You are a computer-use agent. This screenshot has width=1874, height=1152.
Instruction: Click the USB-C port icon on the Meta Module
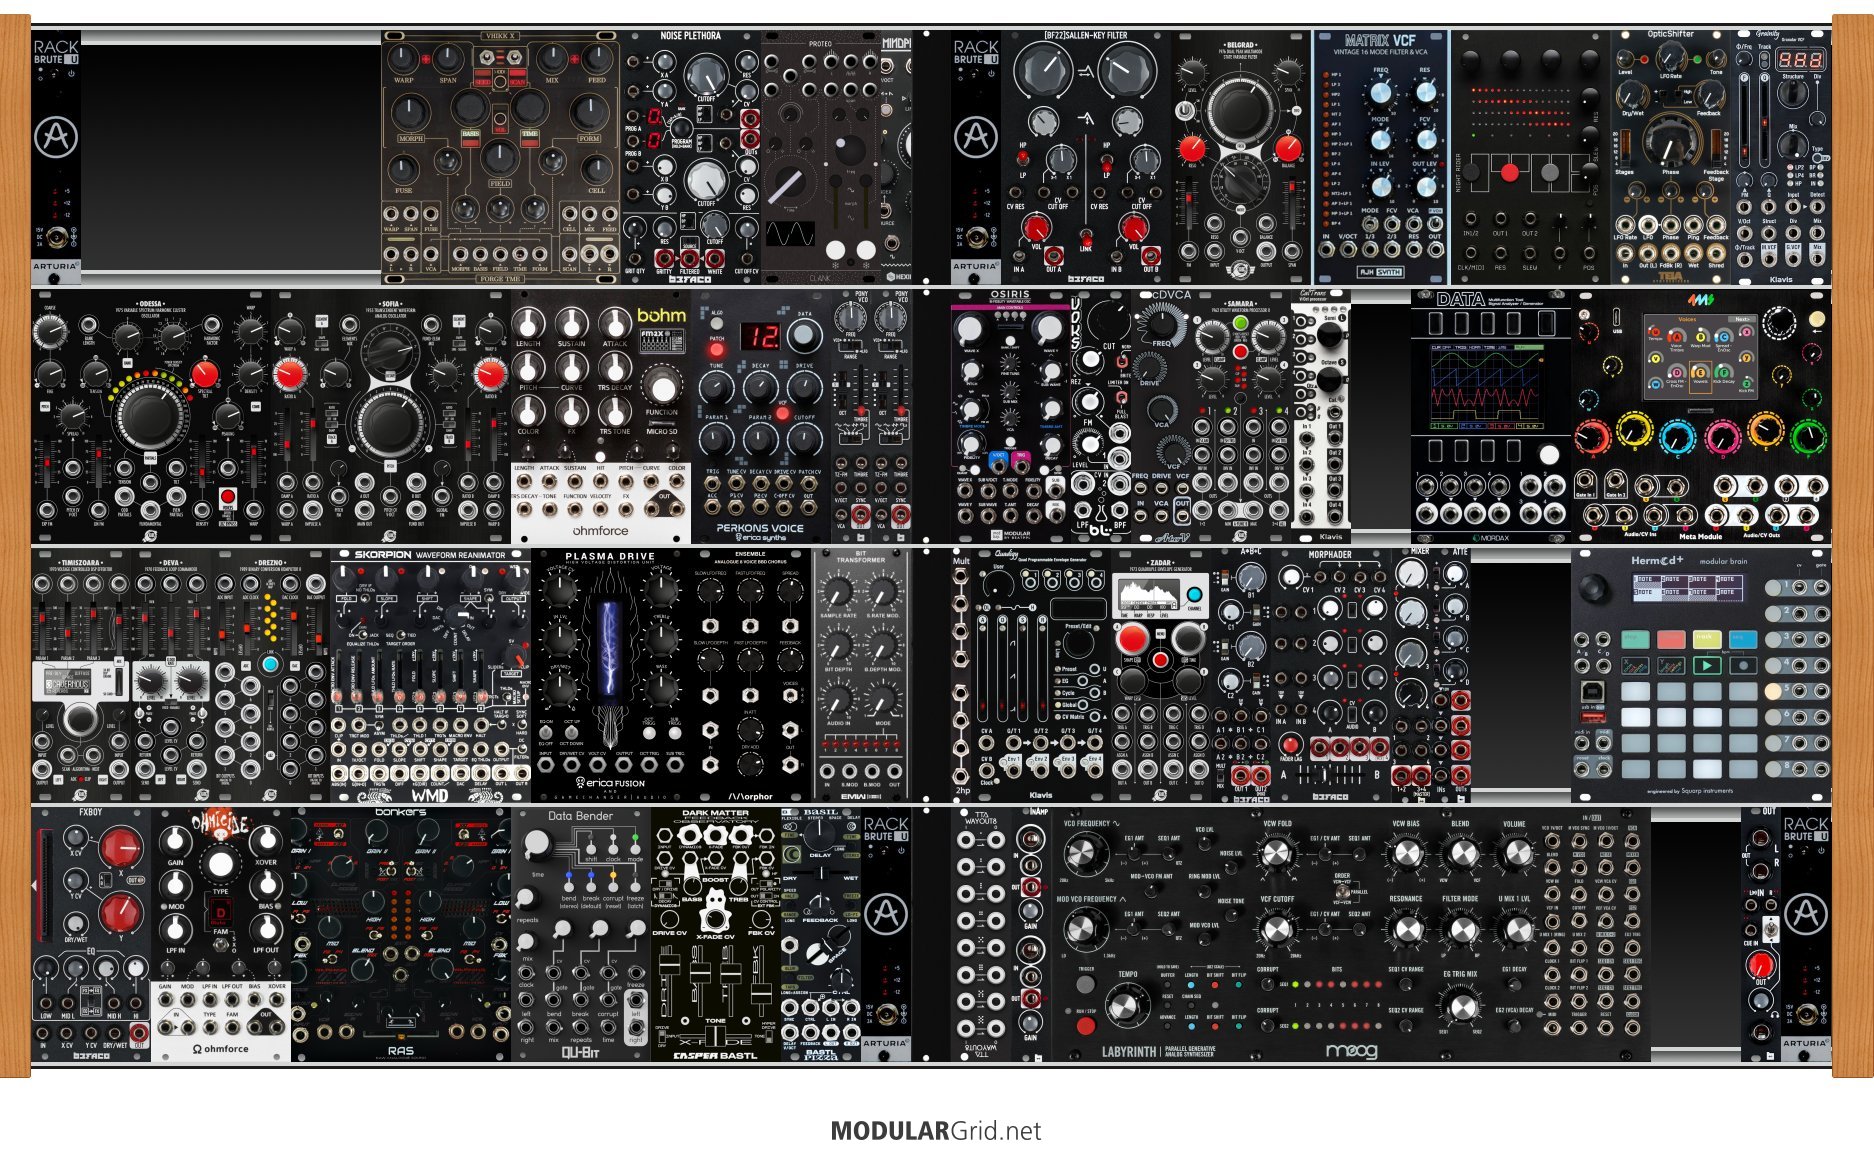pos(1616,316)
